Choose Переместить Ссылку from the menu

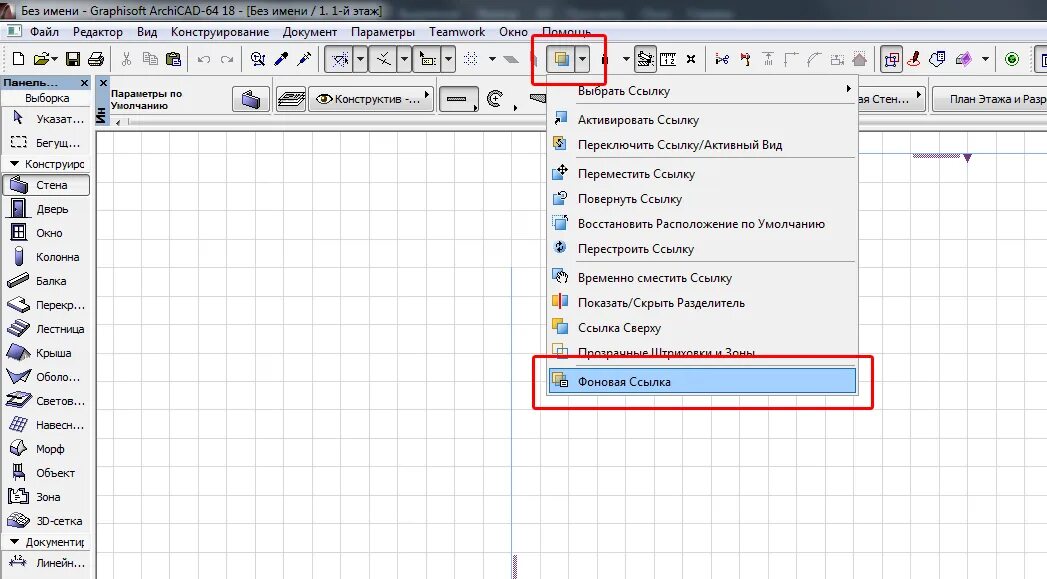702,174
